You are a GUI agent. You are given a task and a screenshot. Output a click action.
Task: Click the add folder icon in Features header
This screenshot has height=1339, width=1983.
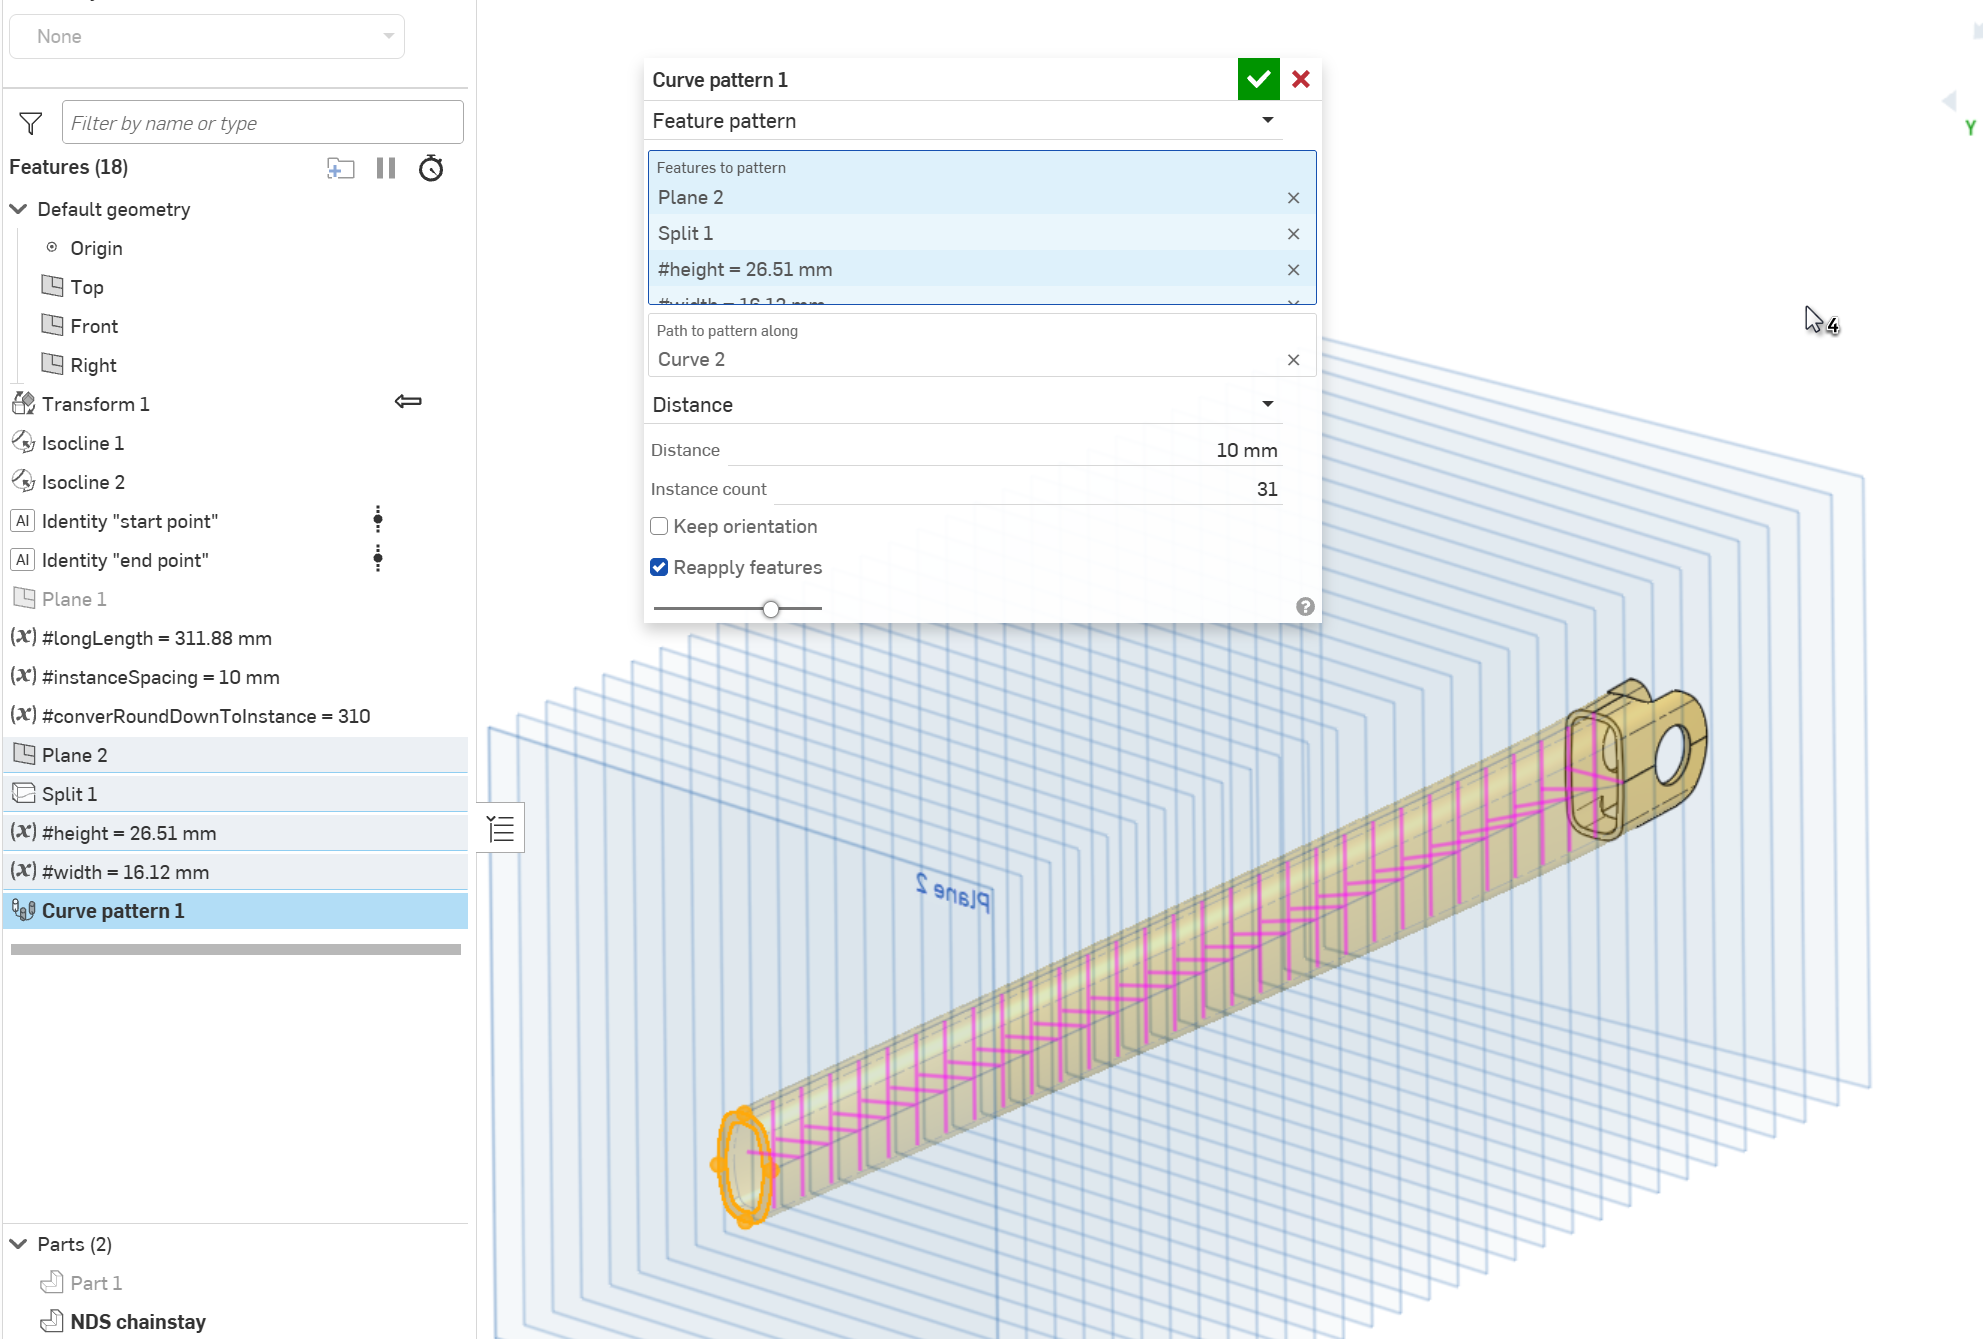coord(340,168)
